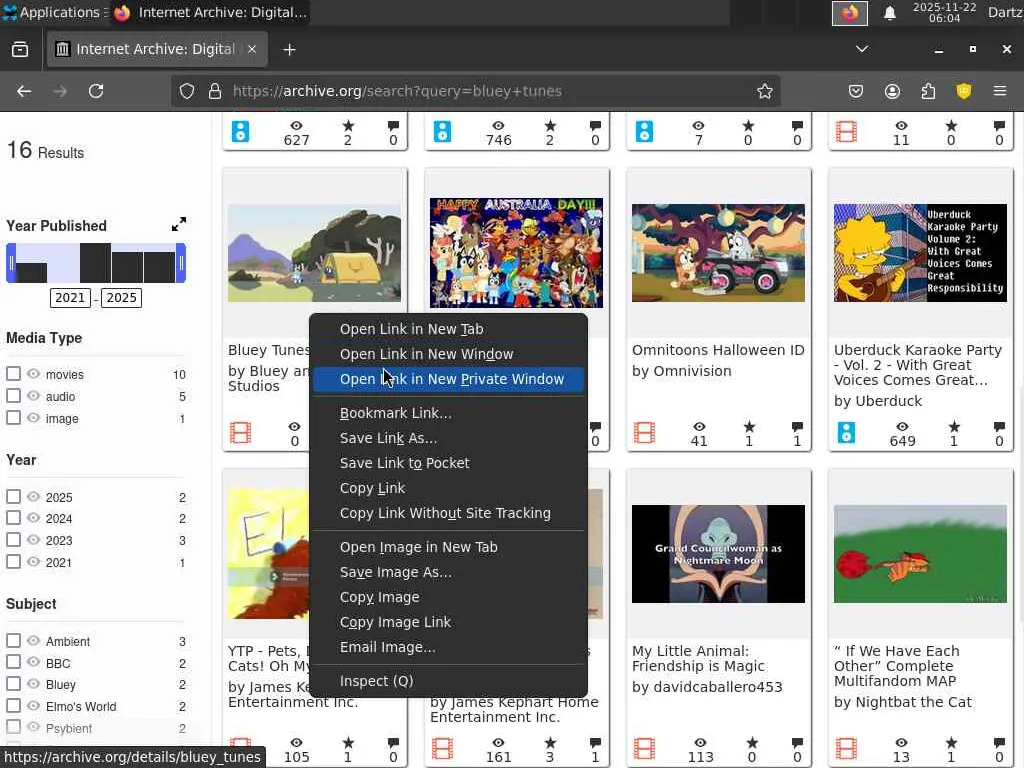
Task: Check the movies media type checkbox
Action: (13, 374)
